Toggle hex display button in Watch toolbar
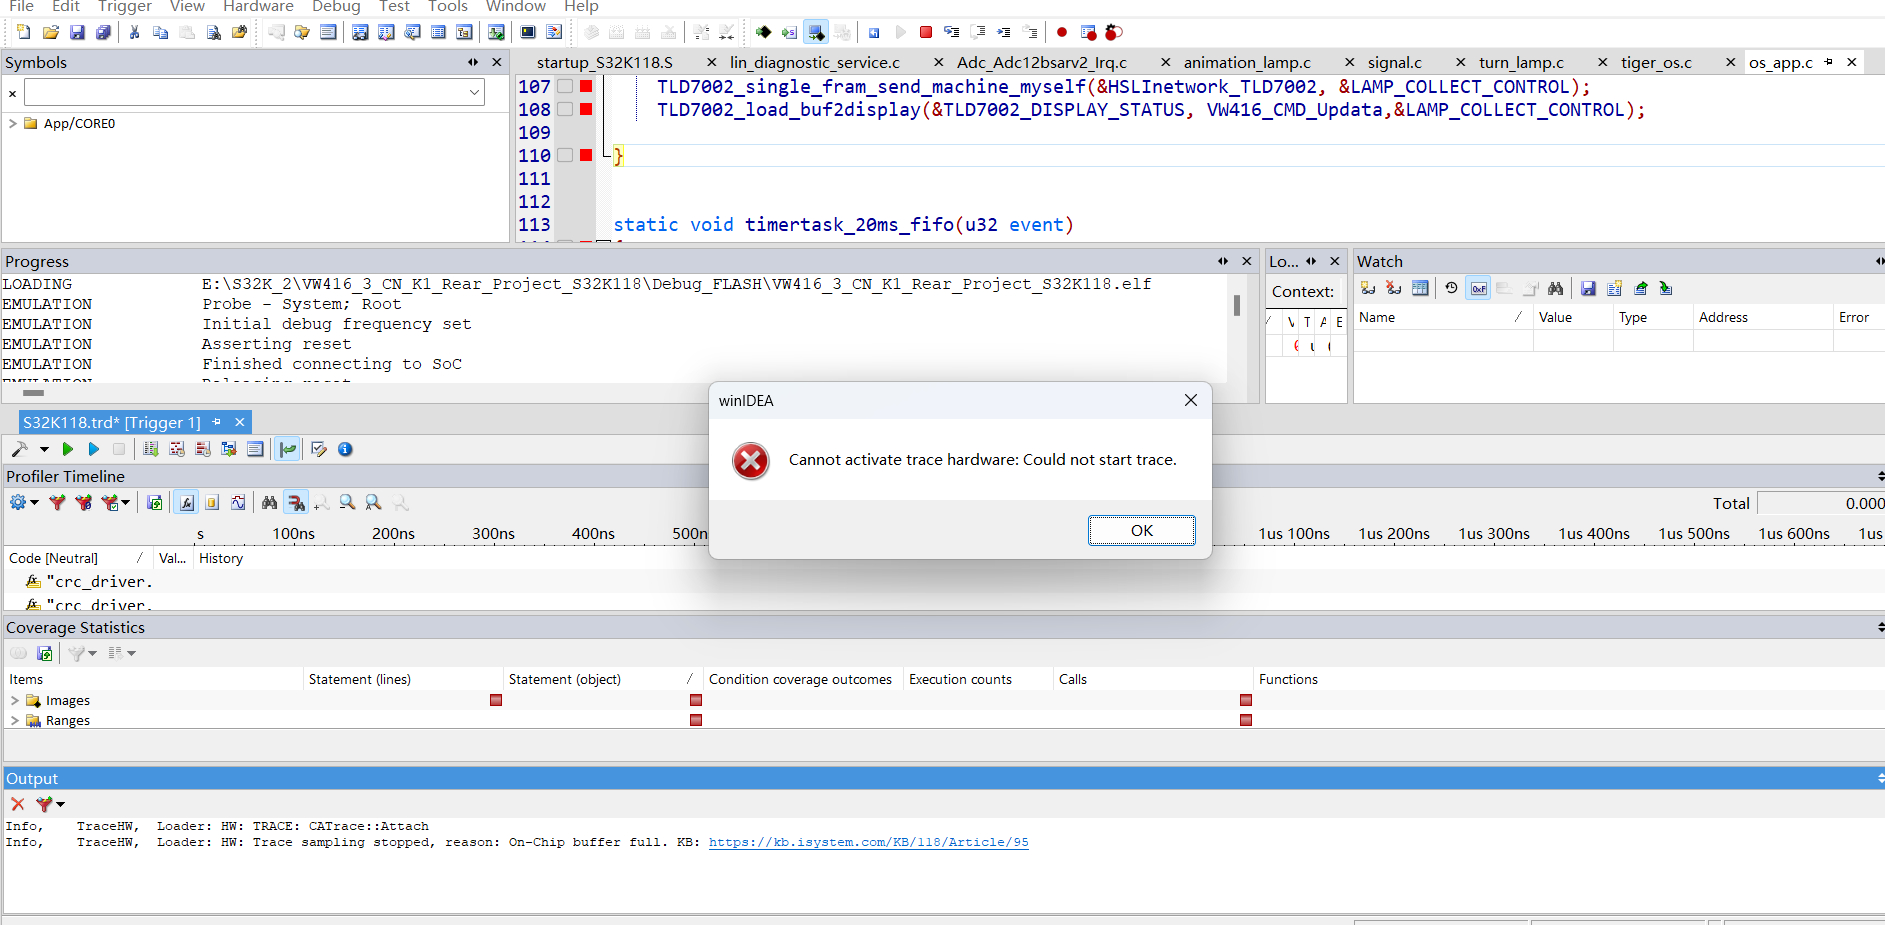 pos(1478,288)
